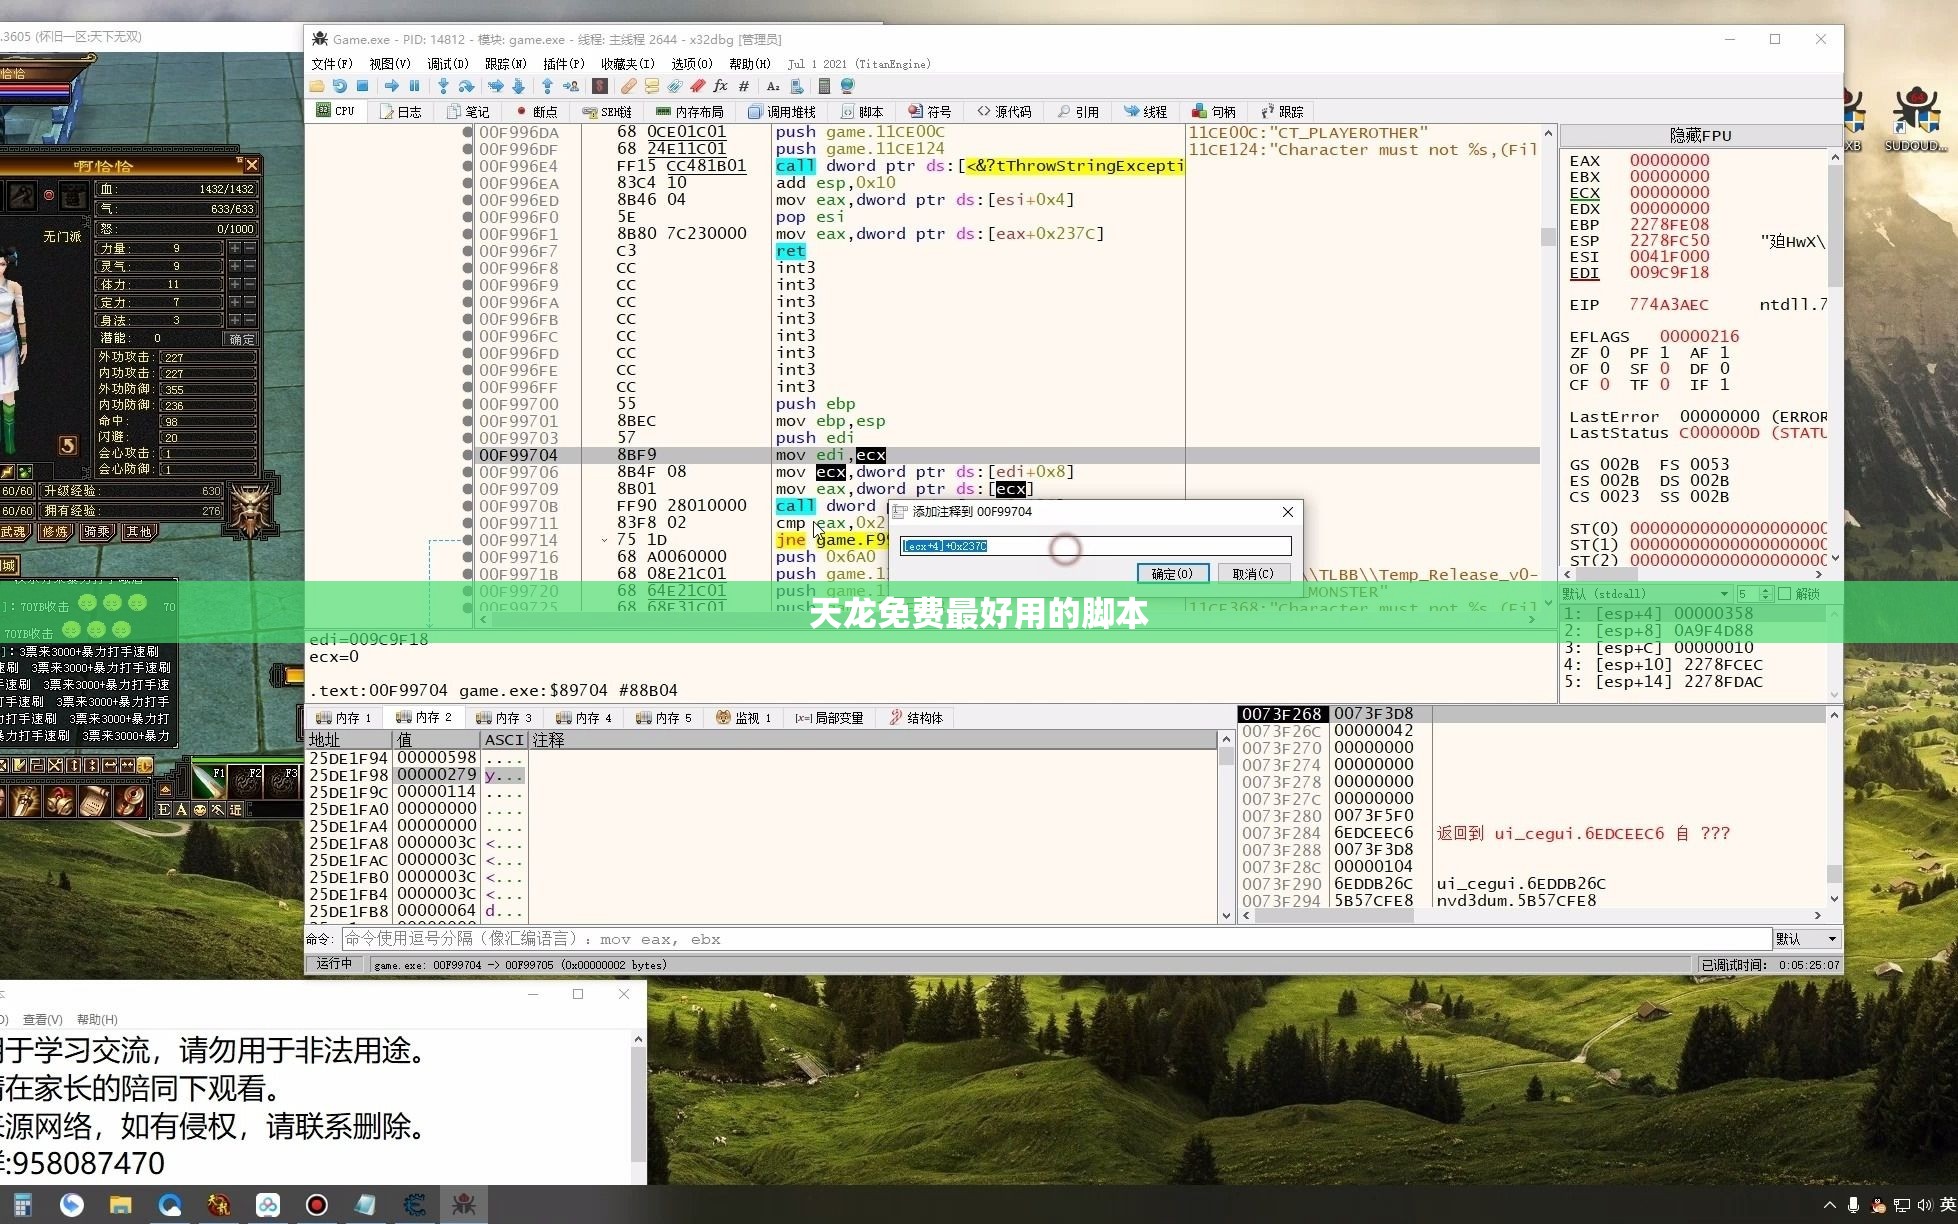The width and height of the screenshot is (1958, 1224).
Task: Click the comment text input field
Action: tap(1095, 546)
